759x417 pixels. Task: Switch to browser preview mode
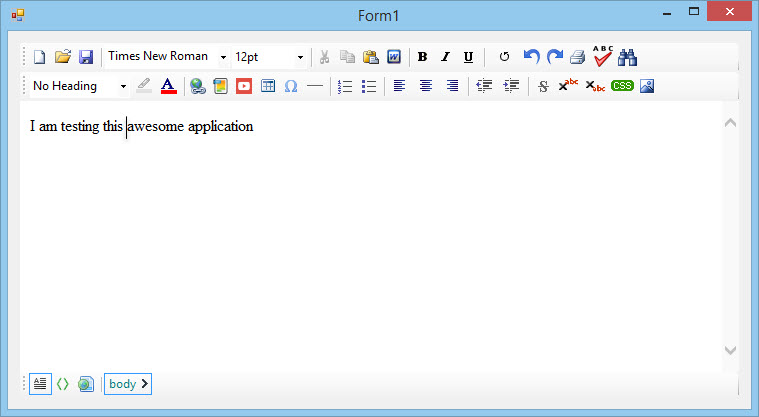tap(86, 383)
